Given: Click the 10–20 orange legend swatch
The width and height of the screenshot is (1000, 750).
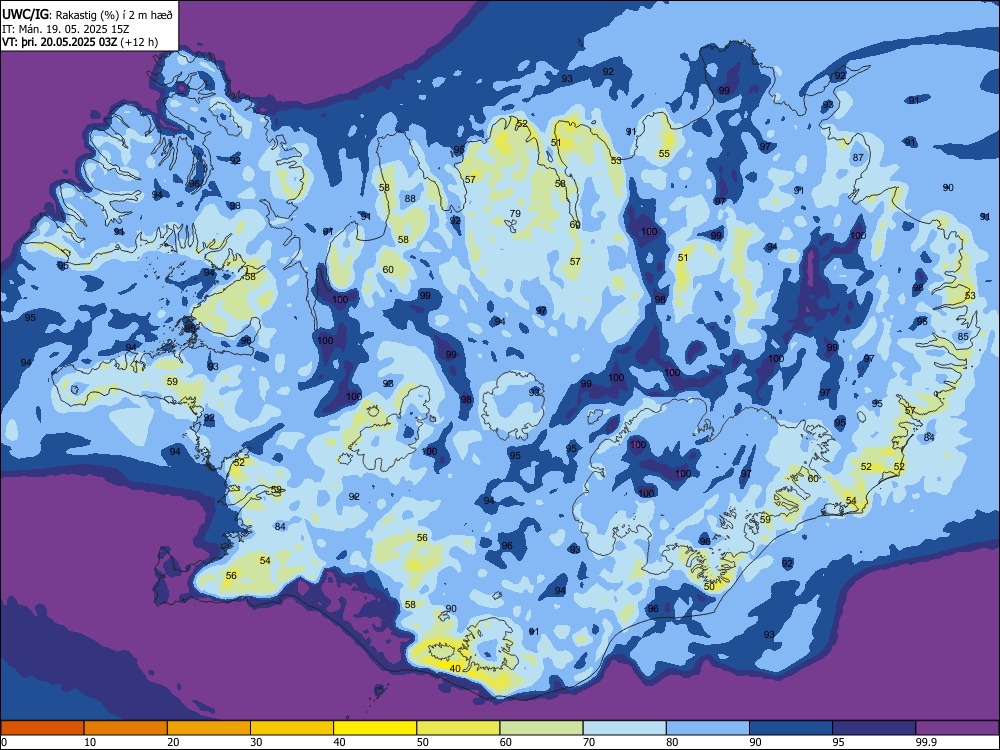Looking at the screenshot, I should pyautogui.click(x=126, y=728).
